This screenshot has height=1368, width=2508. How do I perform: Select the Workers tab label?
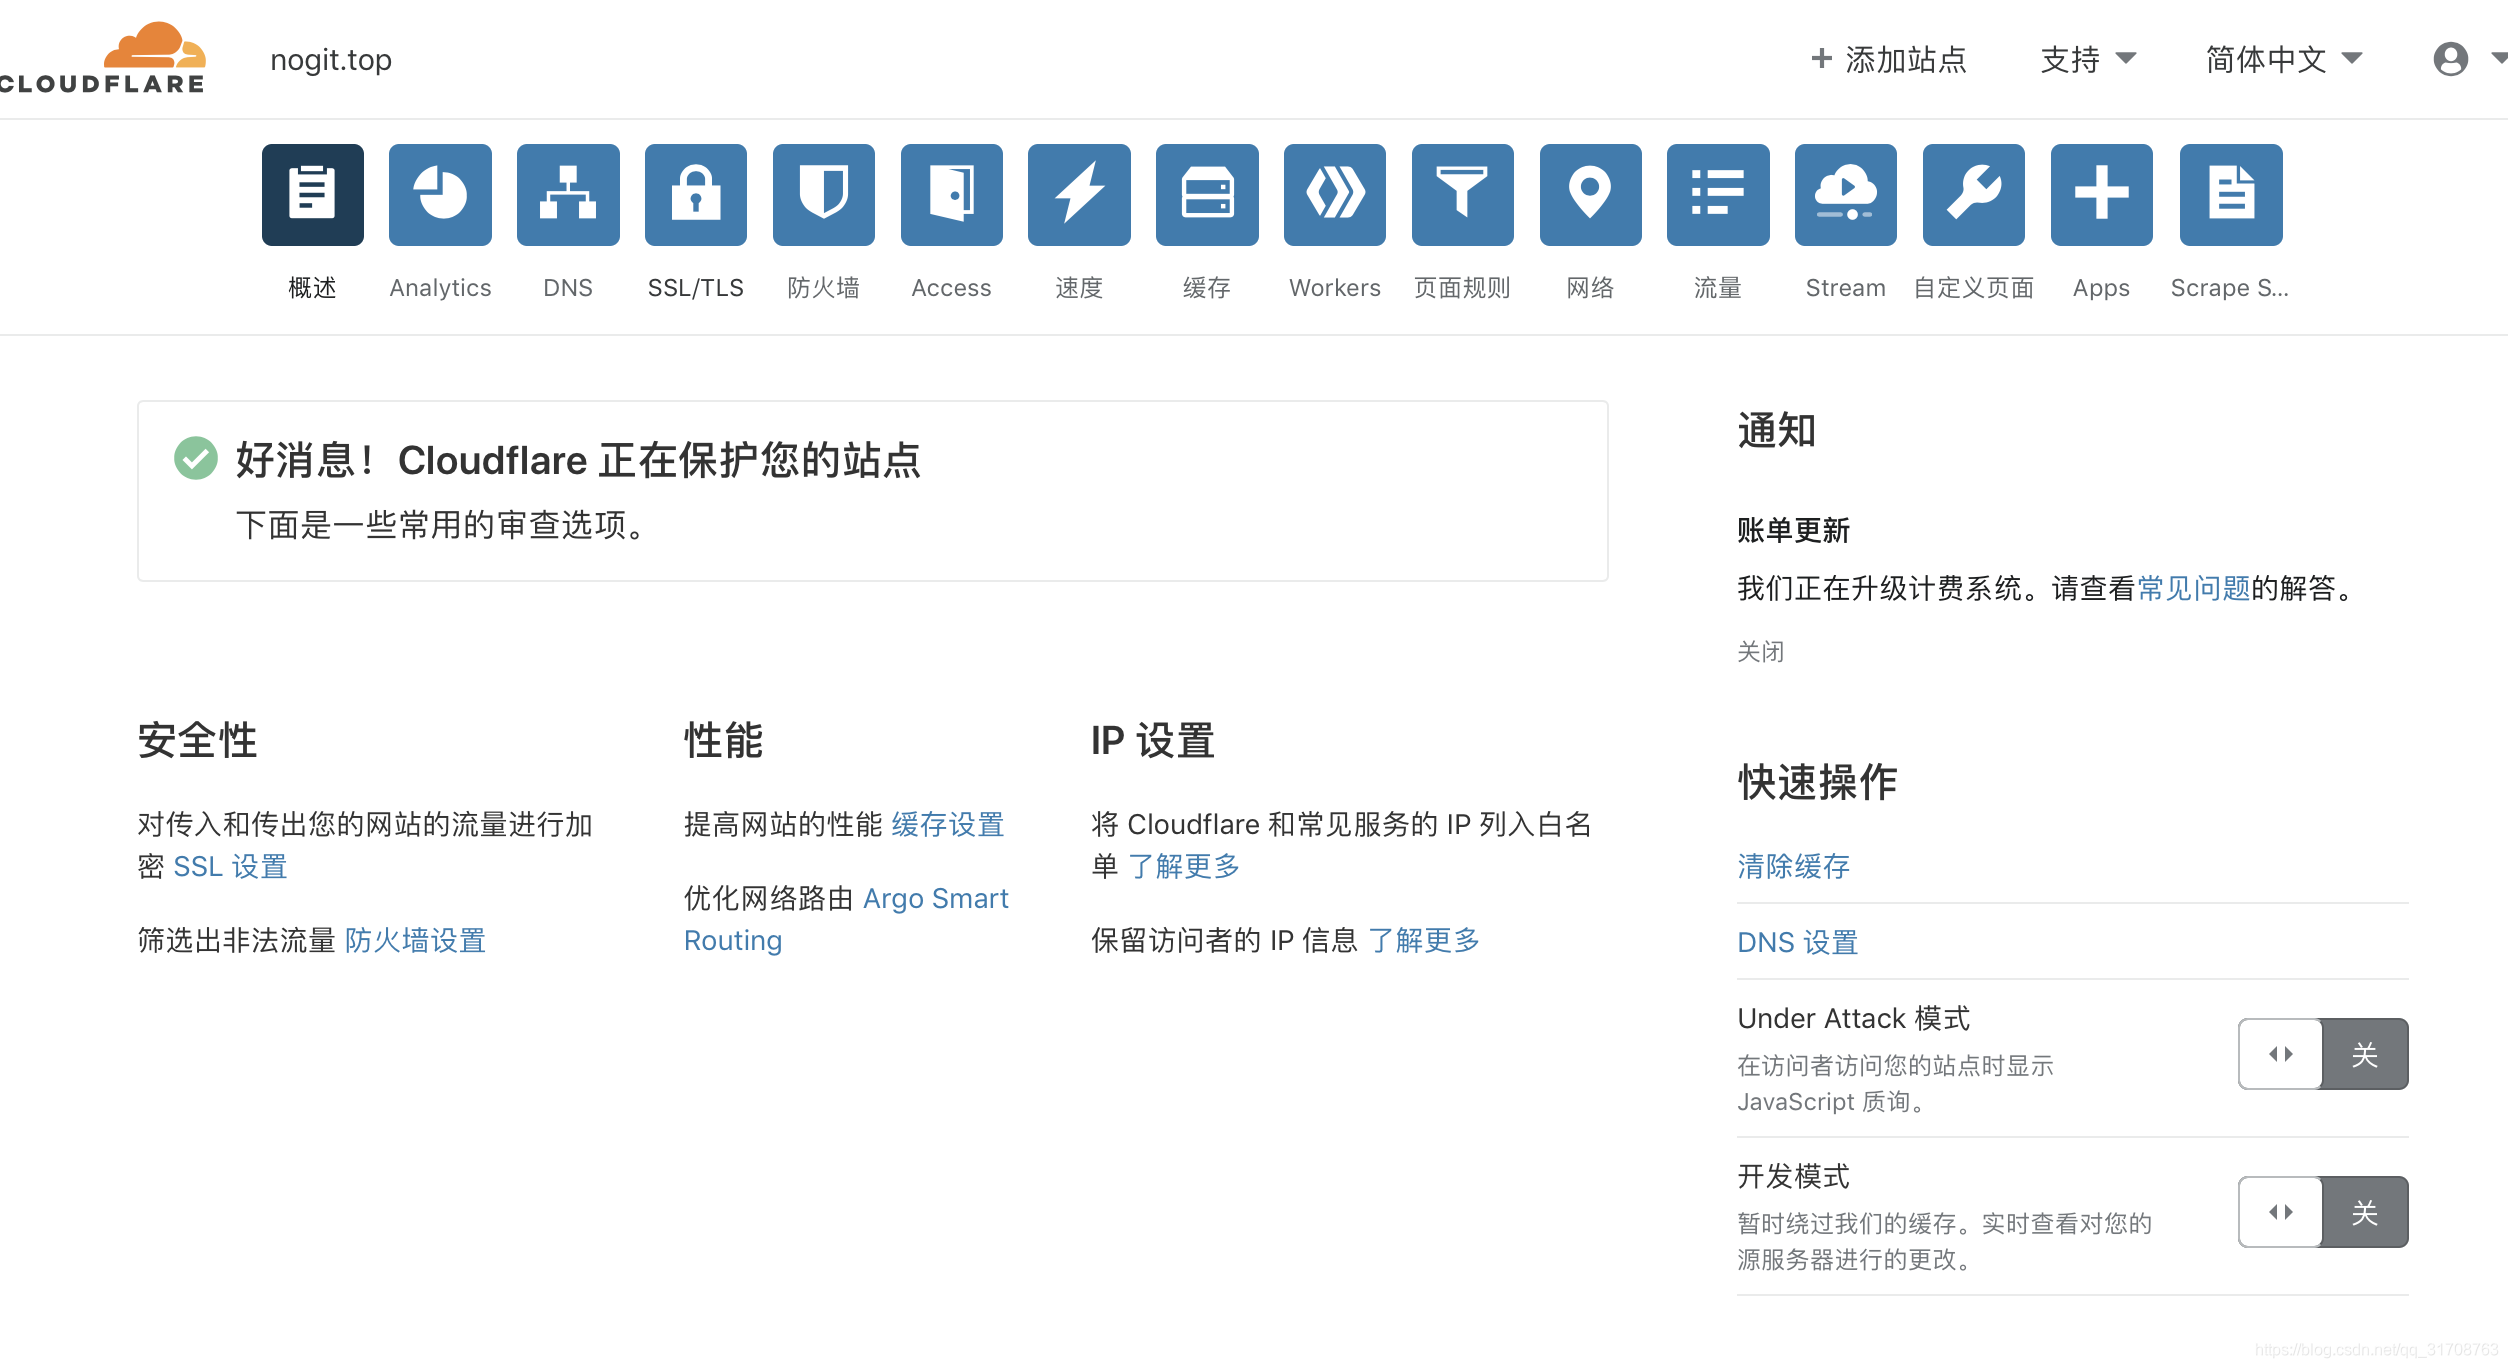coord(1335,288)
